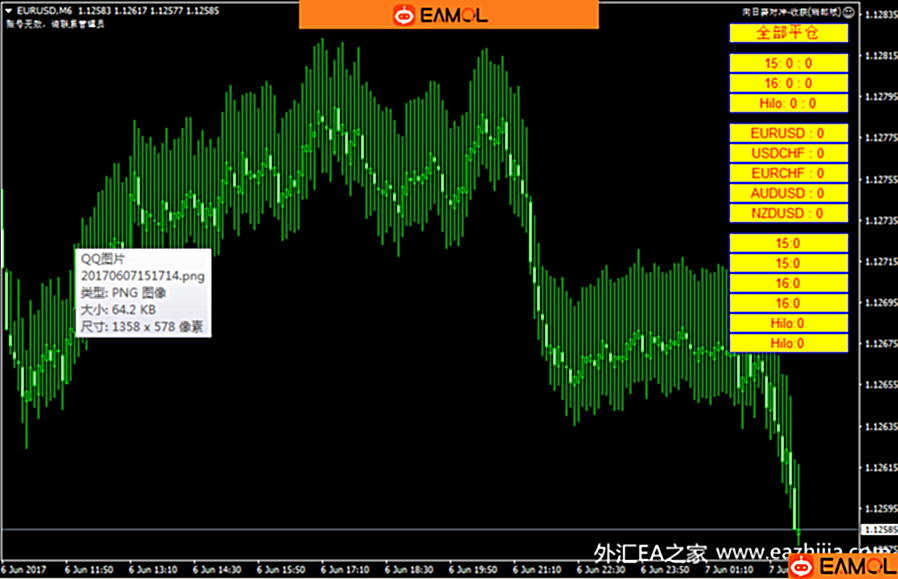Viewport: 898px width, 579px height.
Task: Click the 1.12585 current price label
Action: click(879, 529)
